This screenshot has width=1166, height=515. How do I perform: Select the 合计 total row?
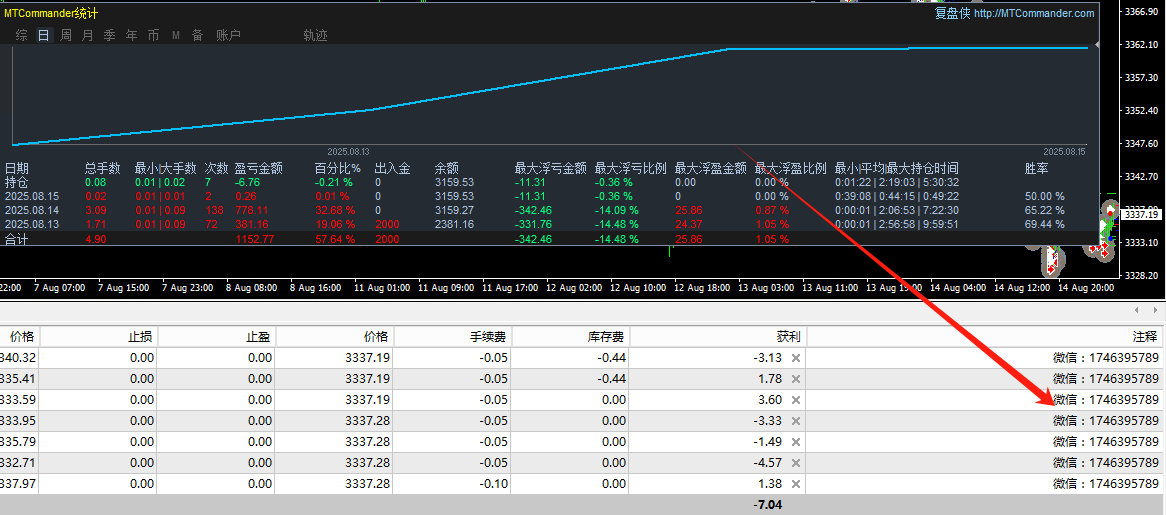click(x=549, y=239)
